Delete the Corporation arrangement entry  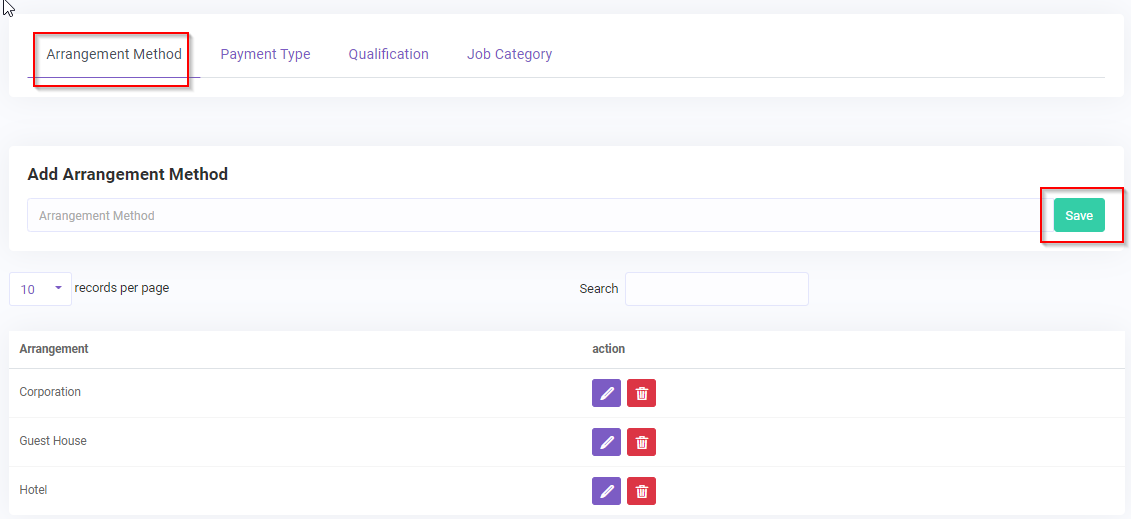click(x=641, y=393)
